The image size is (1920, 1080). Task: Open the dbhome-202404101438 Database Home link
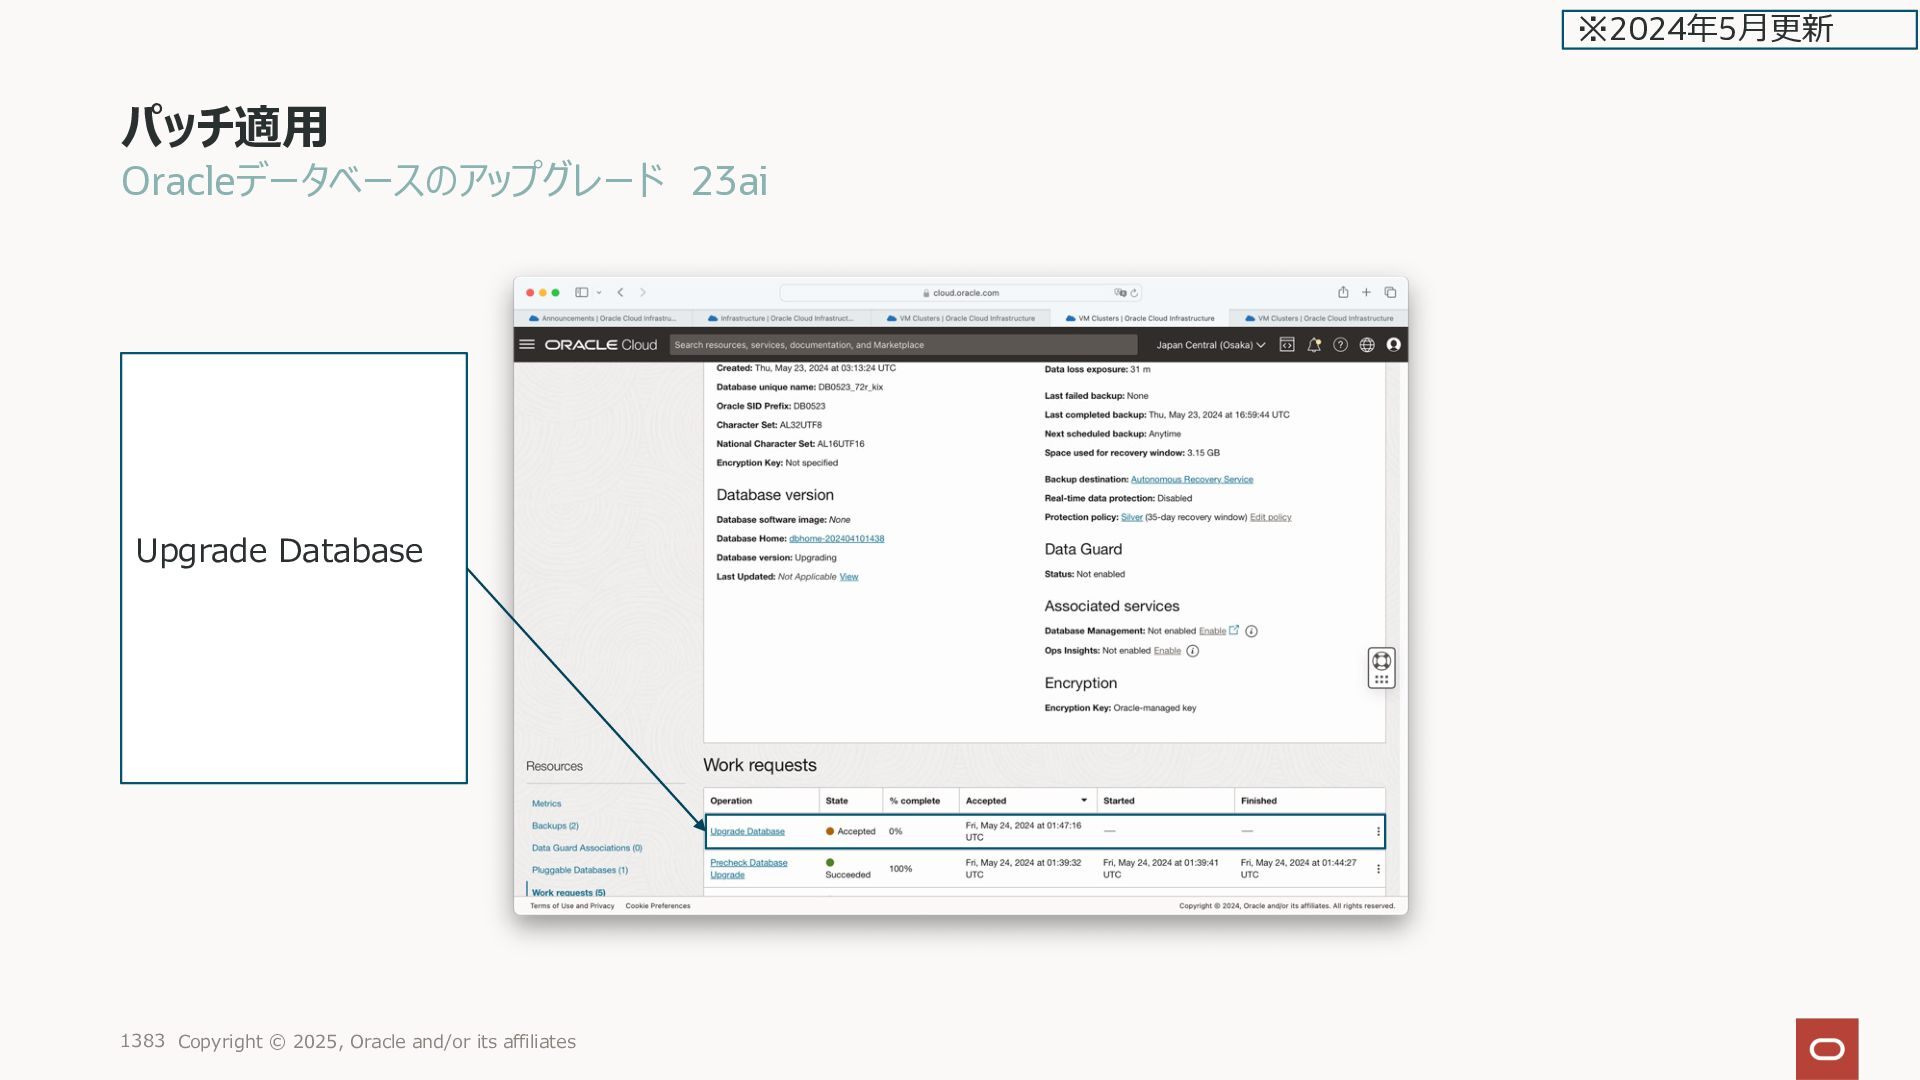coord(836,539)
